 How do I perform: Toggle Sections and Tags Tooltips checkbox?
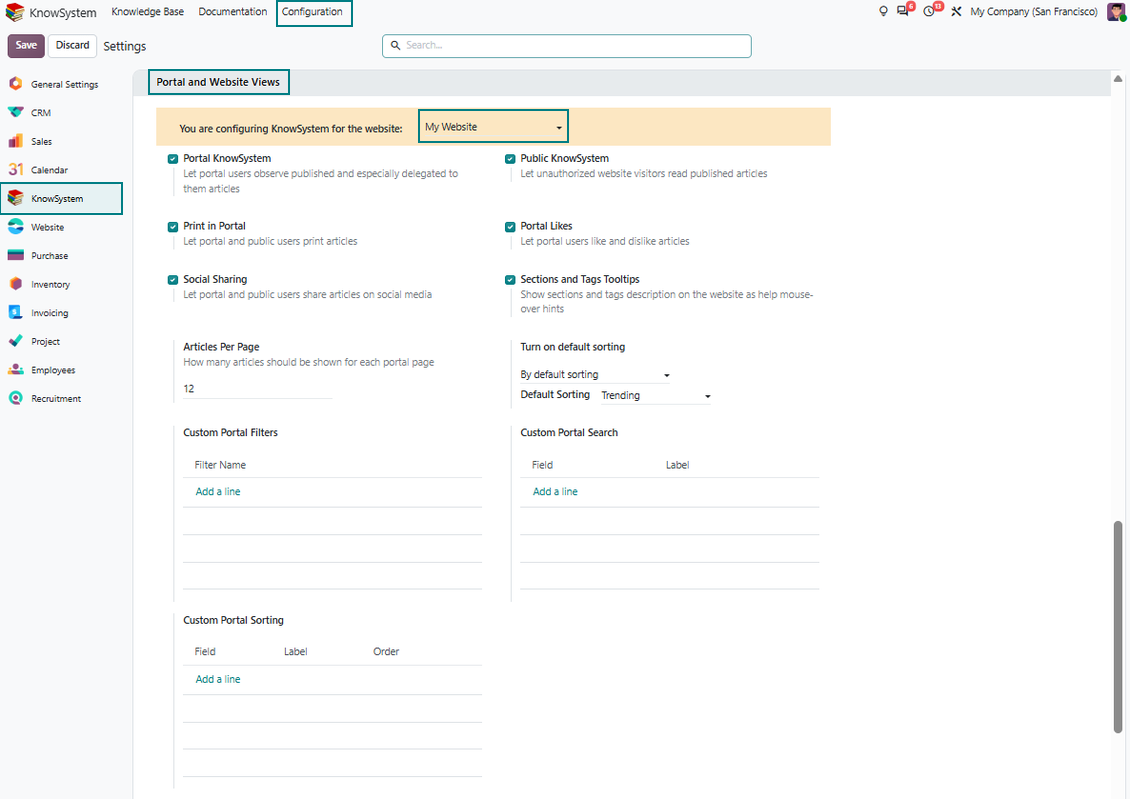click(x=510, y=280)
